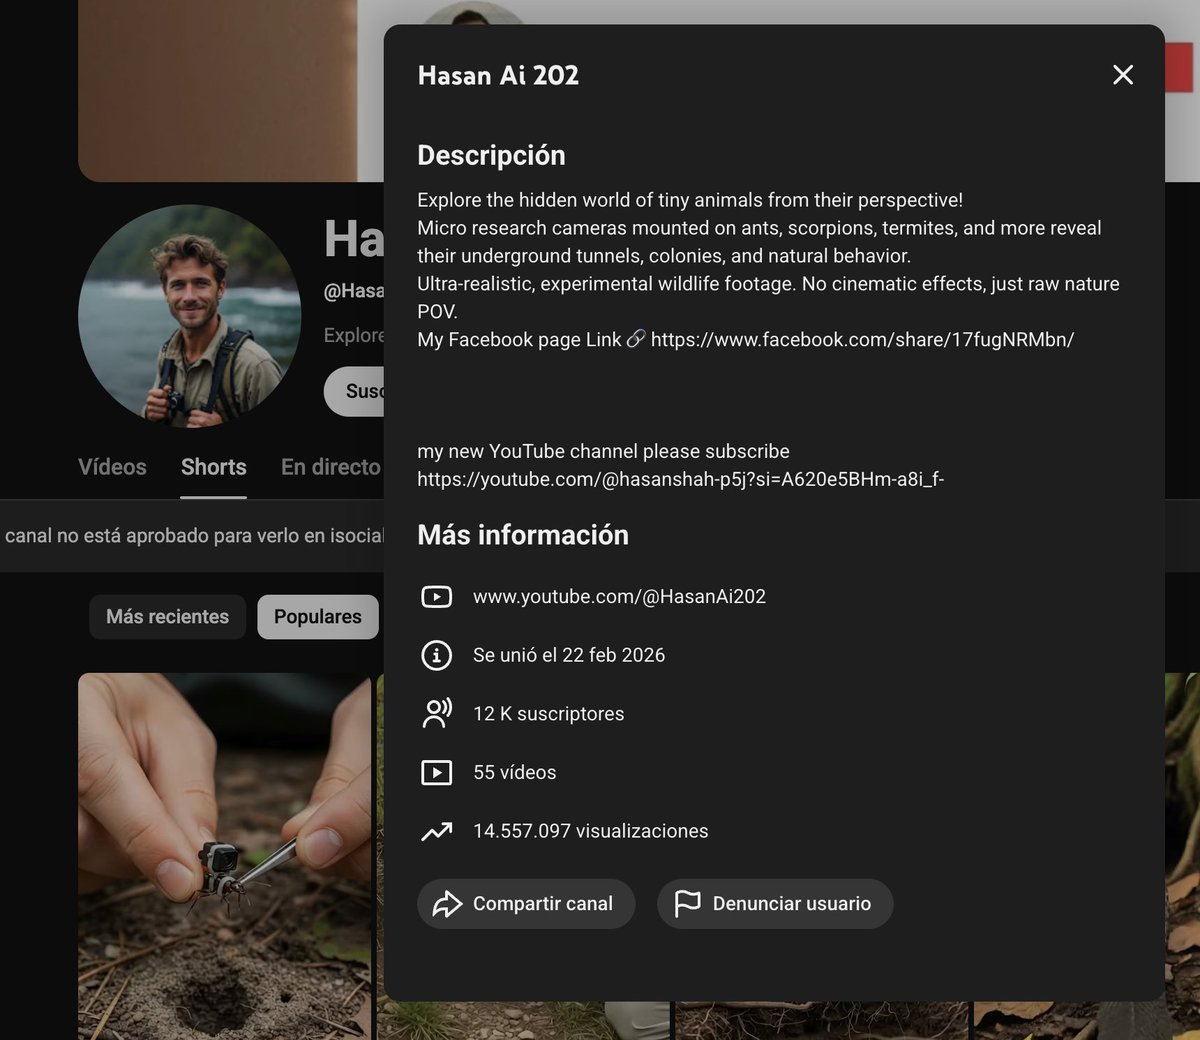Click the Hasan Ai 202 dialog title
The width and height of the screenshot is (1200, 1040).
[x=498, y=76]
